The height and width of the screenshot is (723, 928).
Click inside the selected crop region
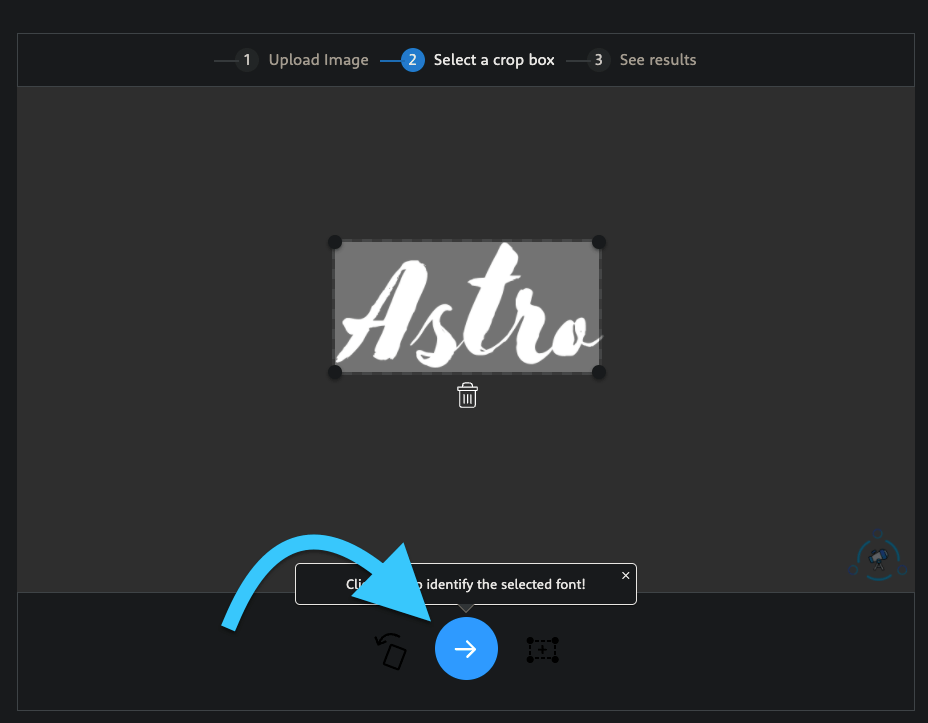(x=466, y=306)
